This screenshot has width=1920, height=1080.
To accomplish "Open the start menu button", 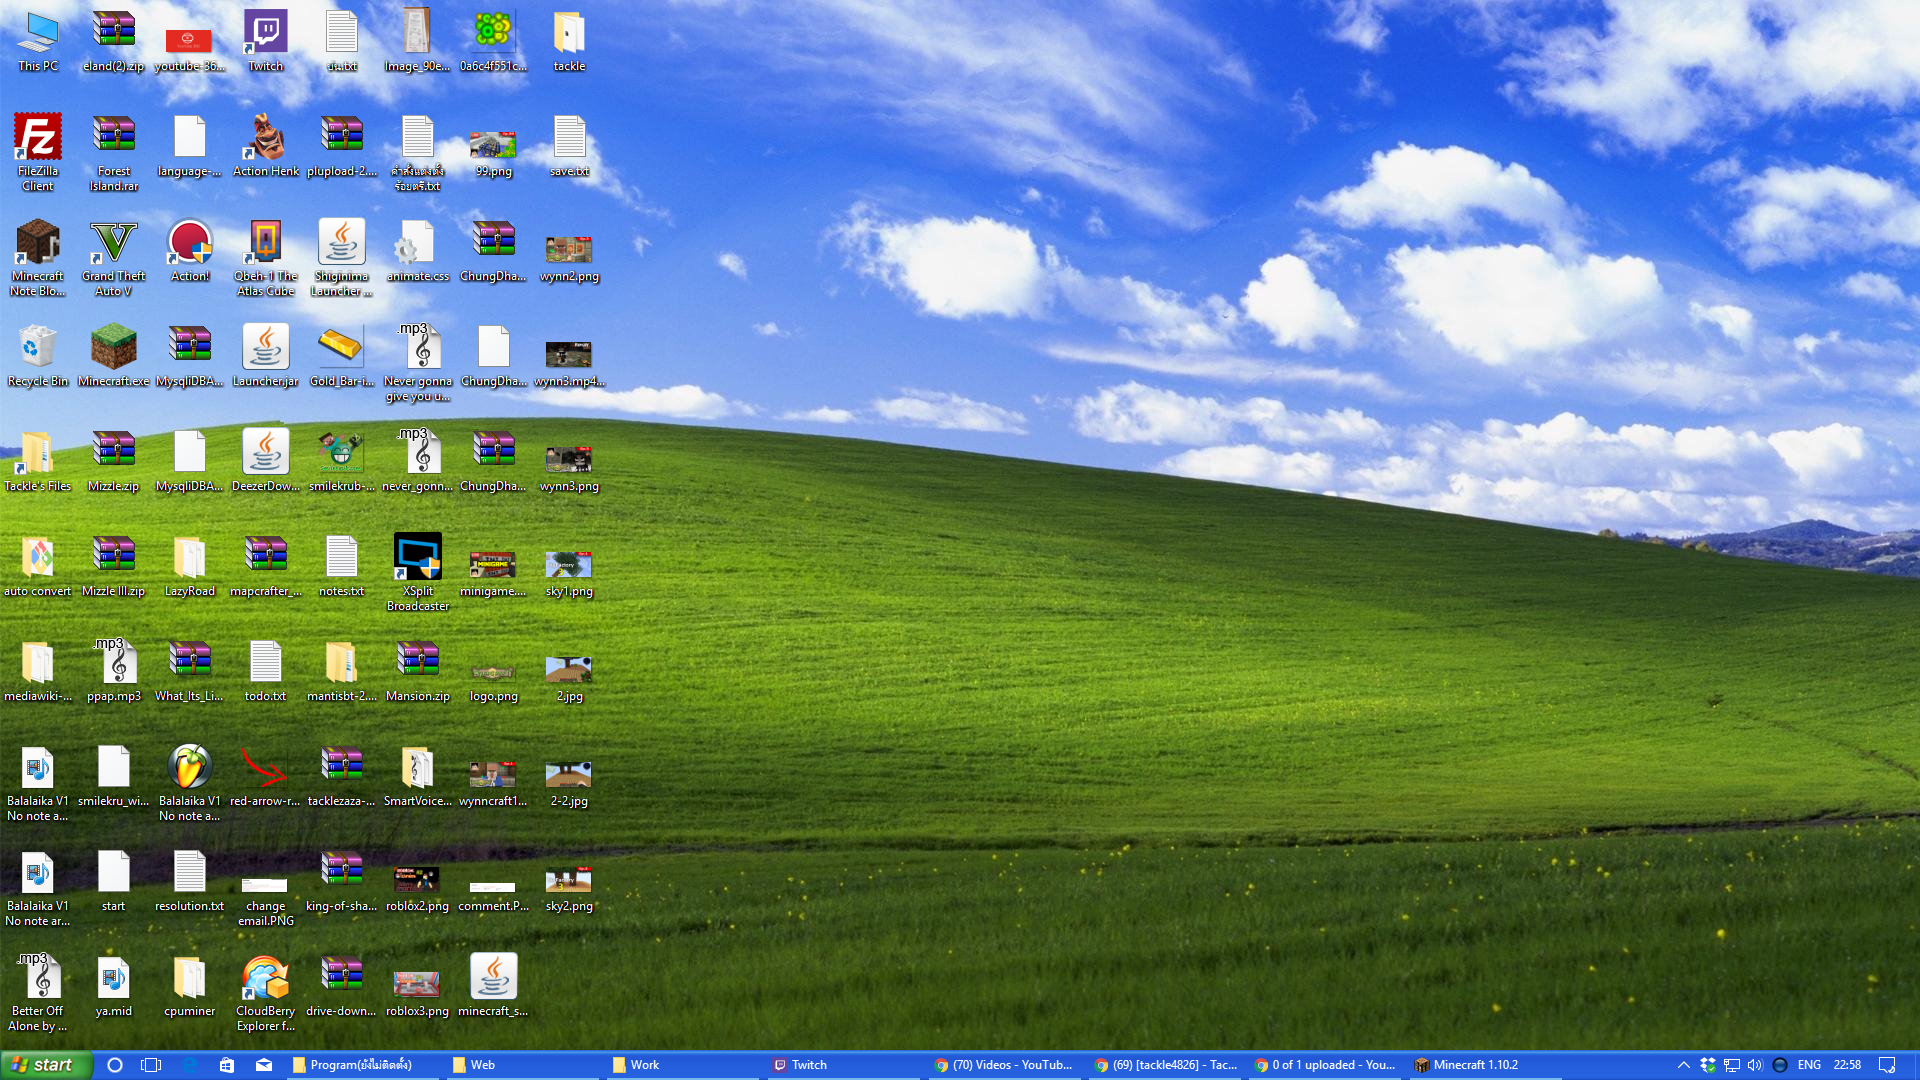I will click(x=46, y=1065).
